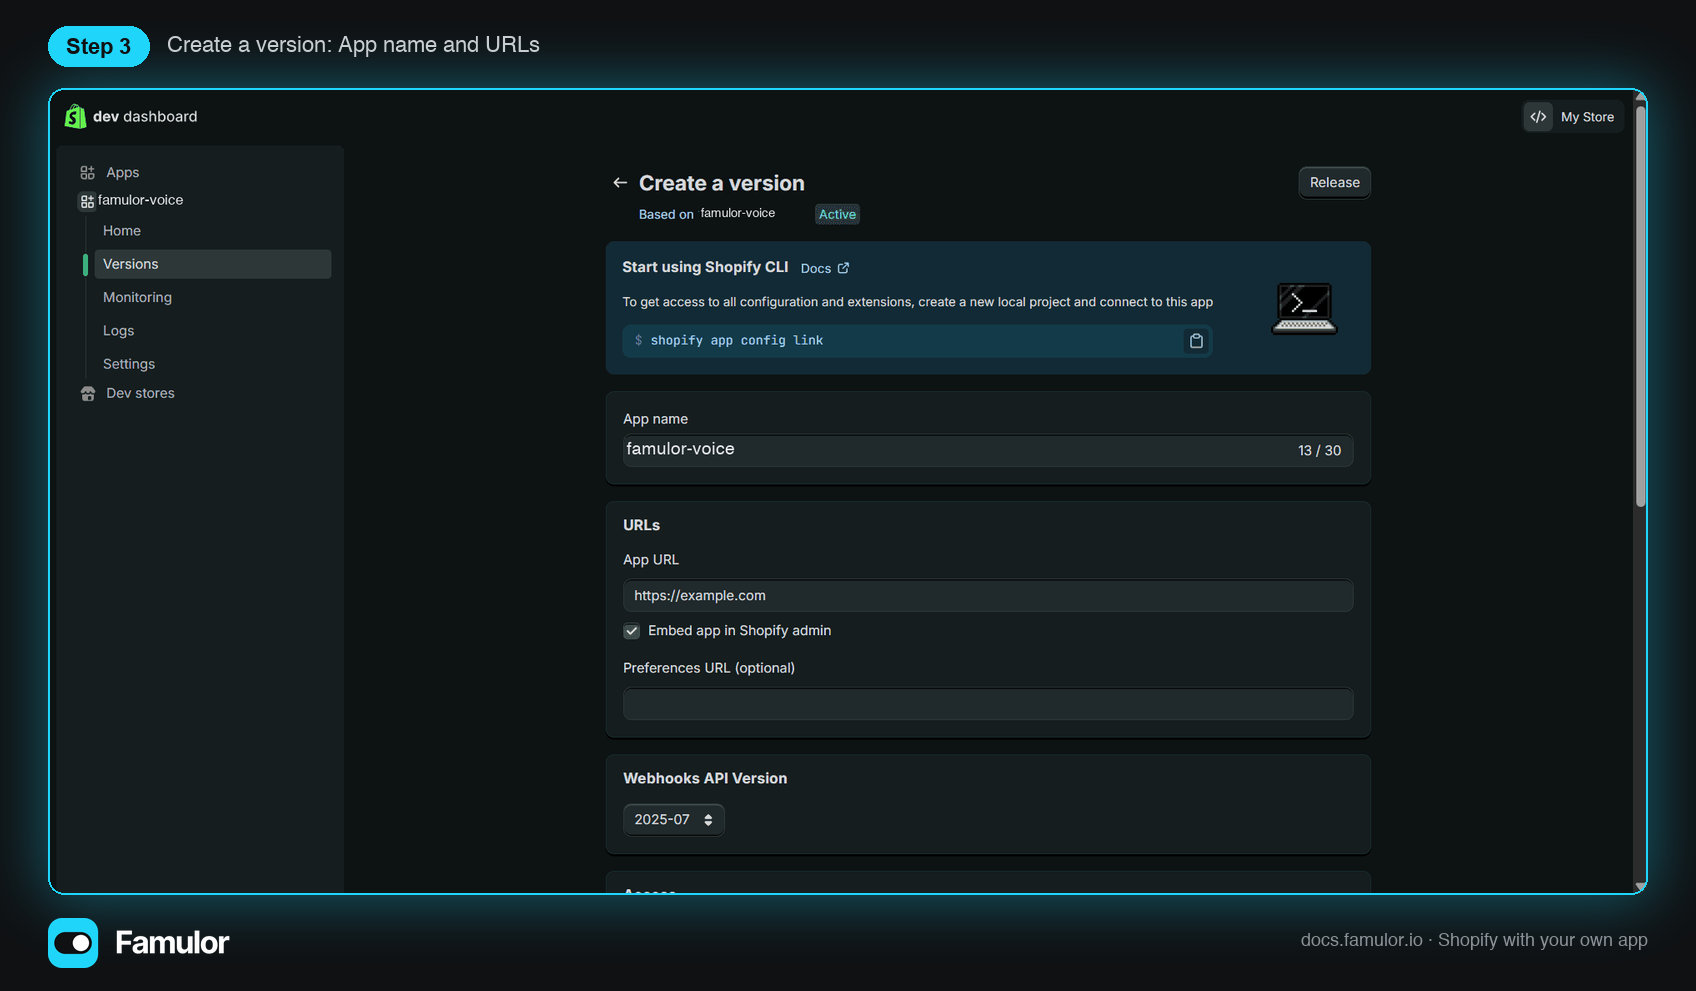Click the shopify app config link command text
1696x991 pixels.
737,341
